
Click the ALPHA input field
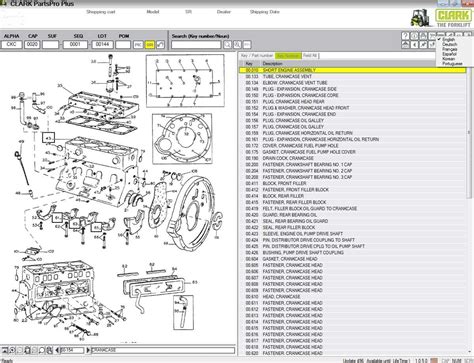point(12,44)
